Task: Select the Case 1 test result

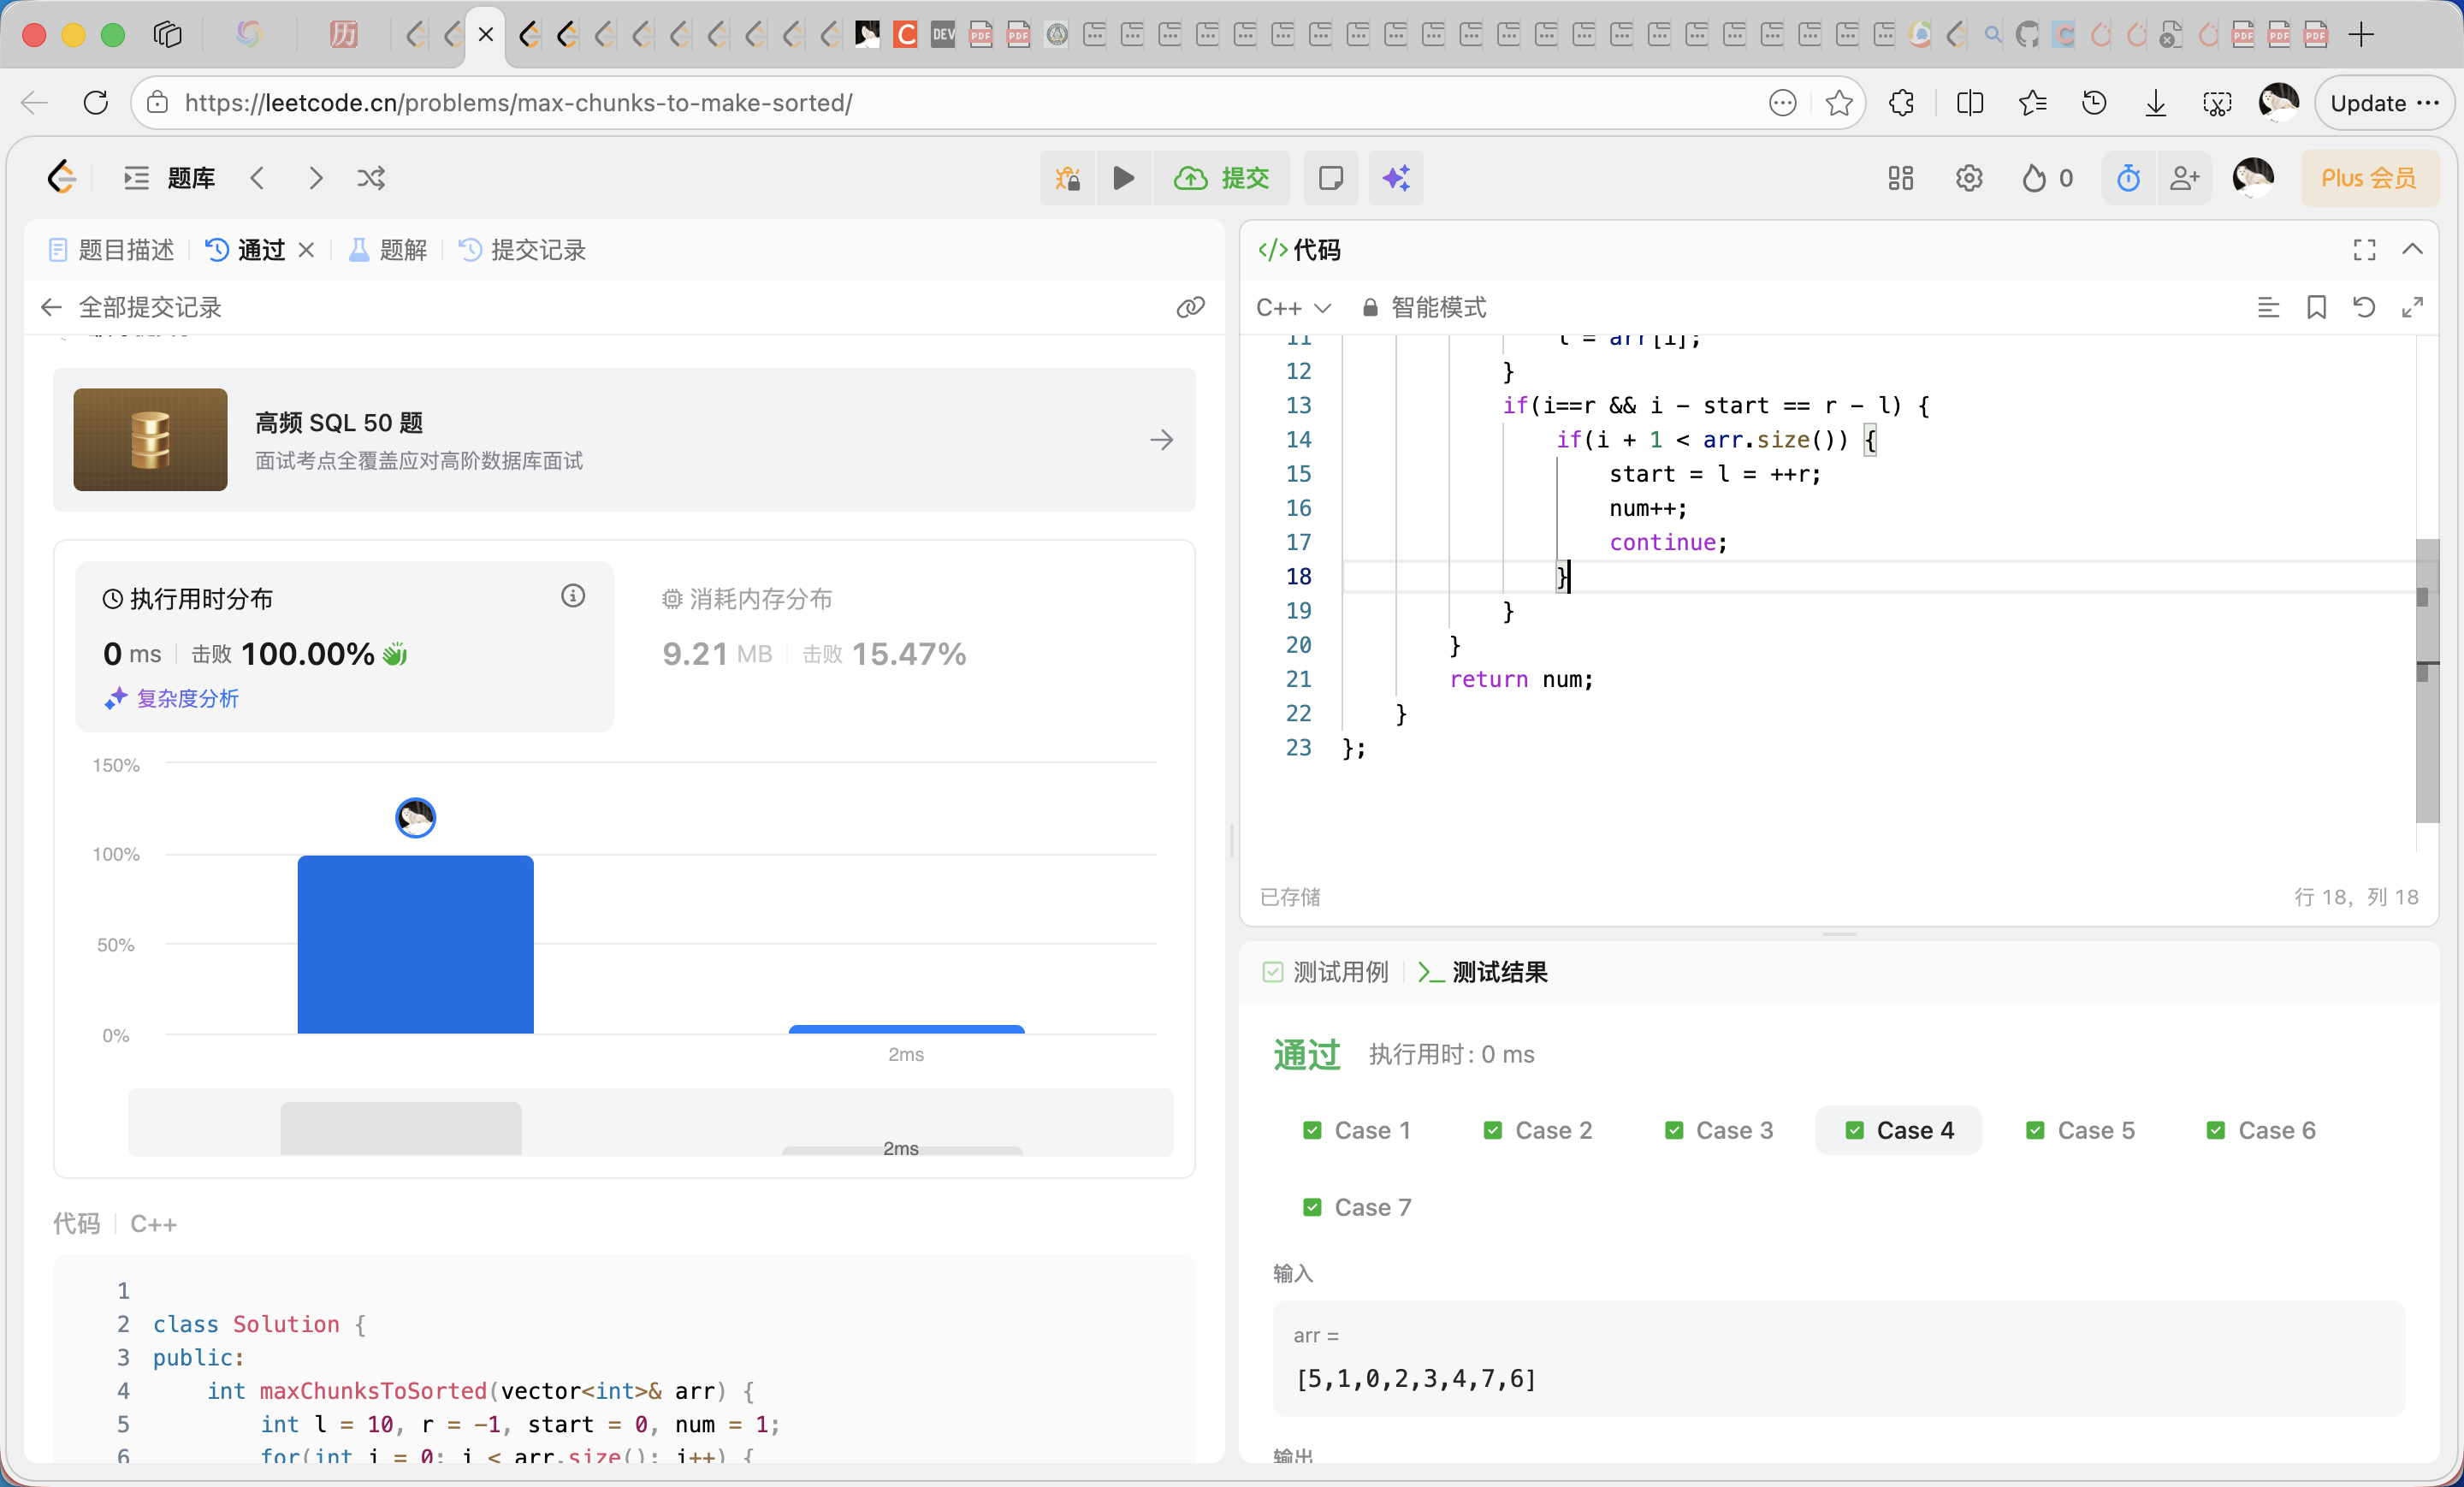Action: click(1358, 1130)
